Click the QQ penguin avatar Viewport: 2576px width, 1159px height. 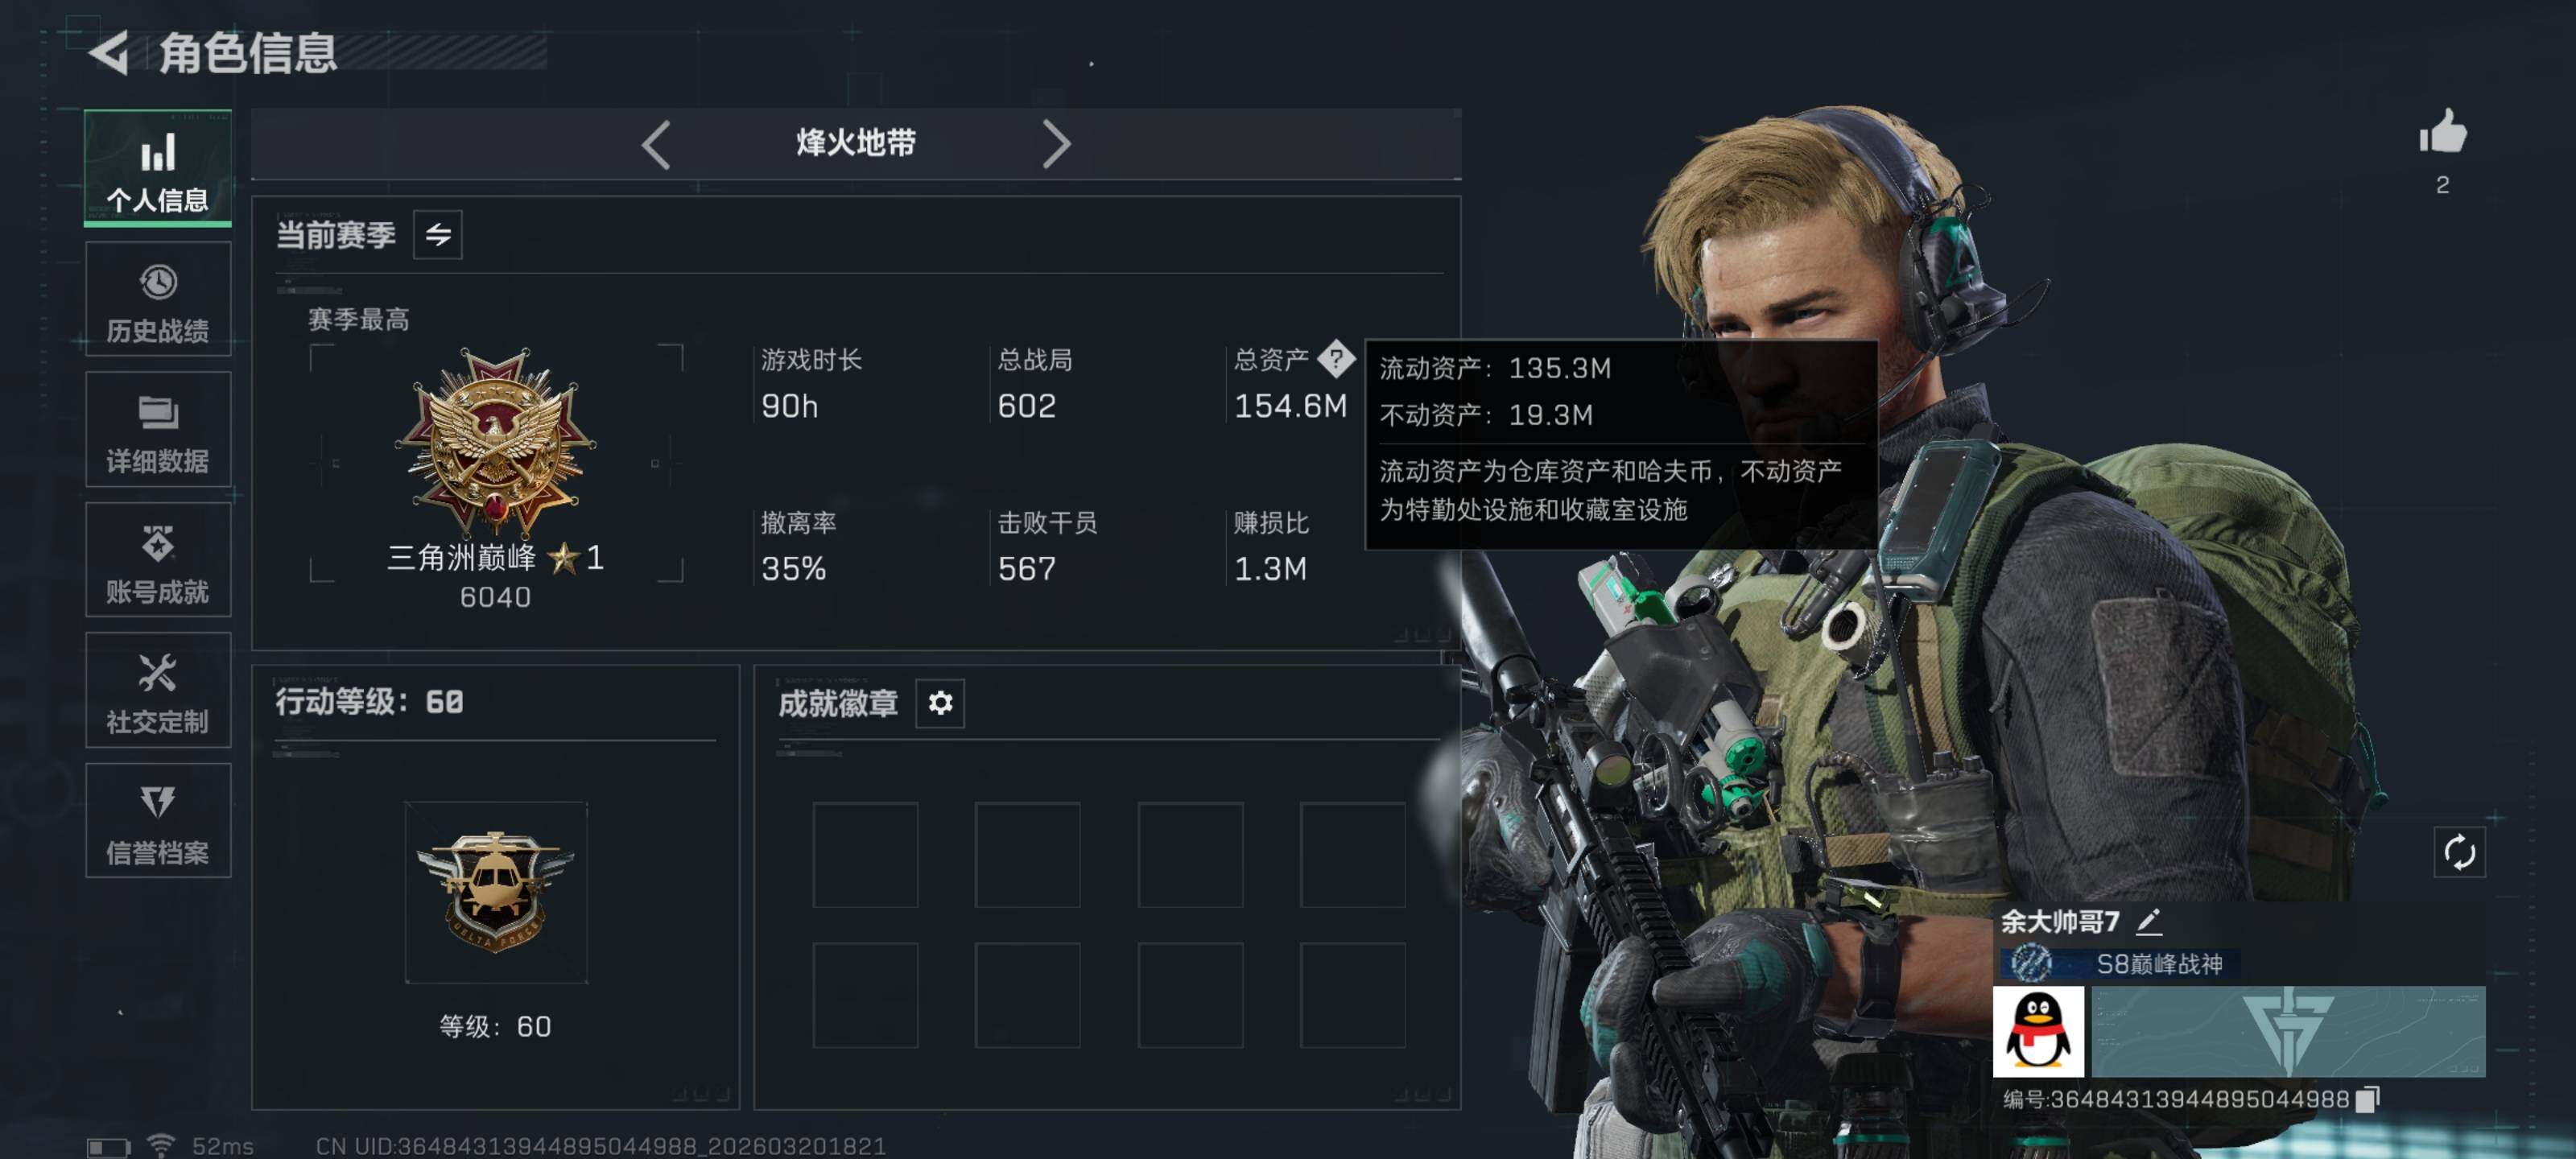pyautogui.click(x=2038, y=1031)
